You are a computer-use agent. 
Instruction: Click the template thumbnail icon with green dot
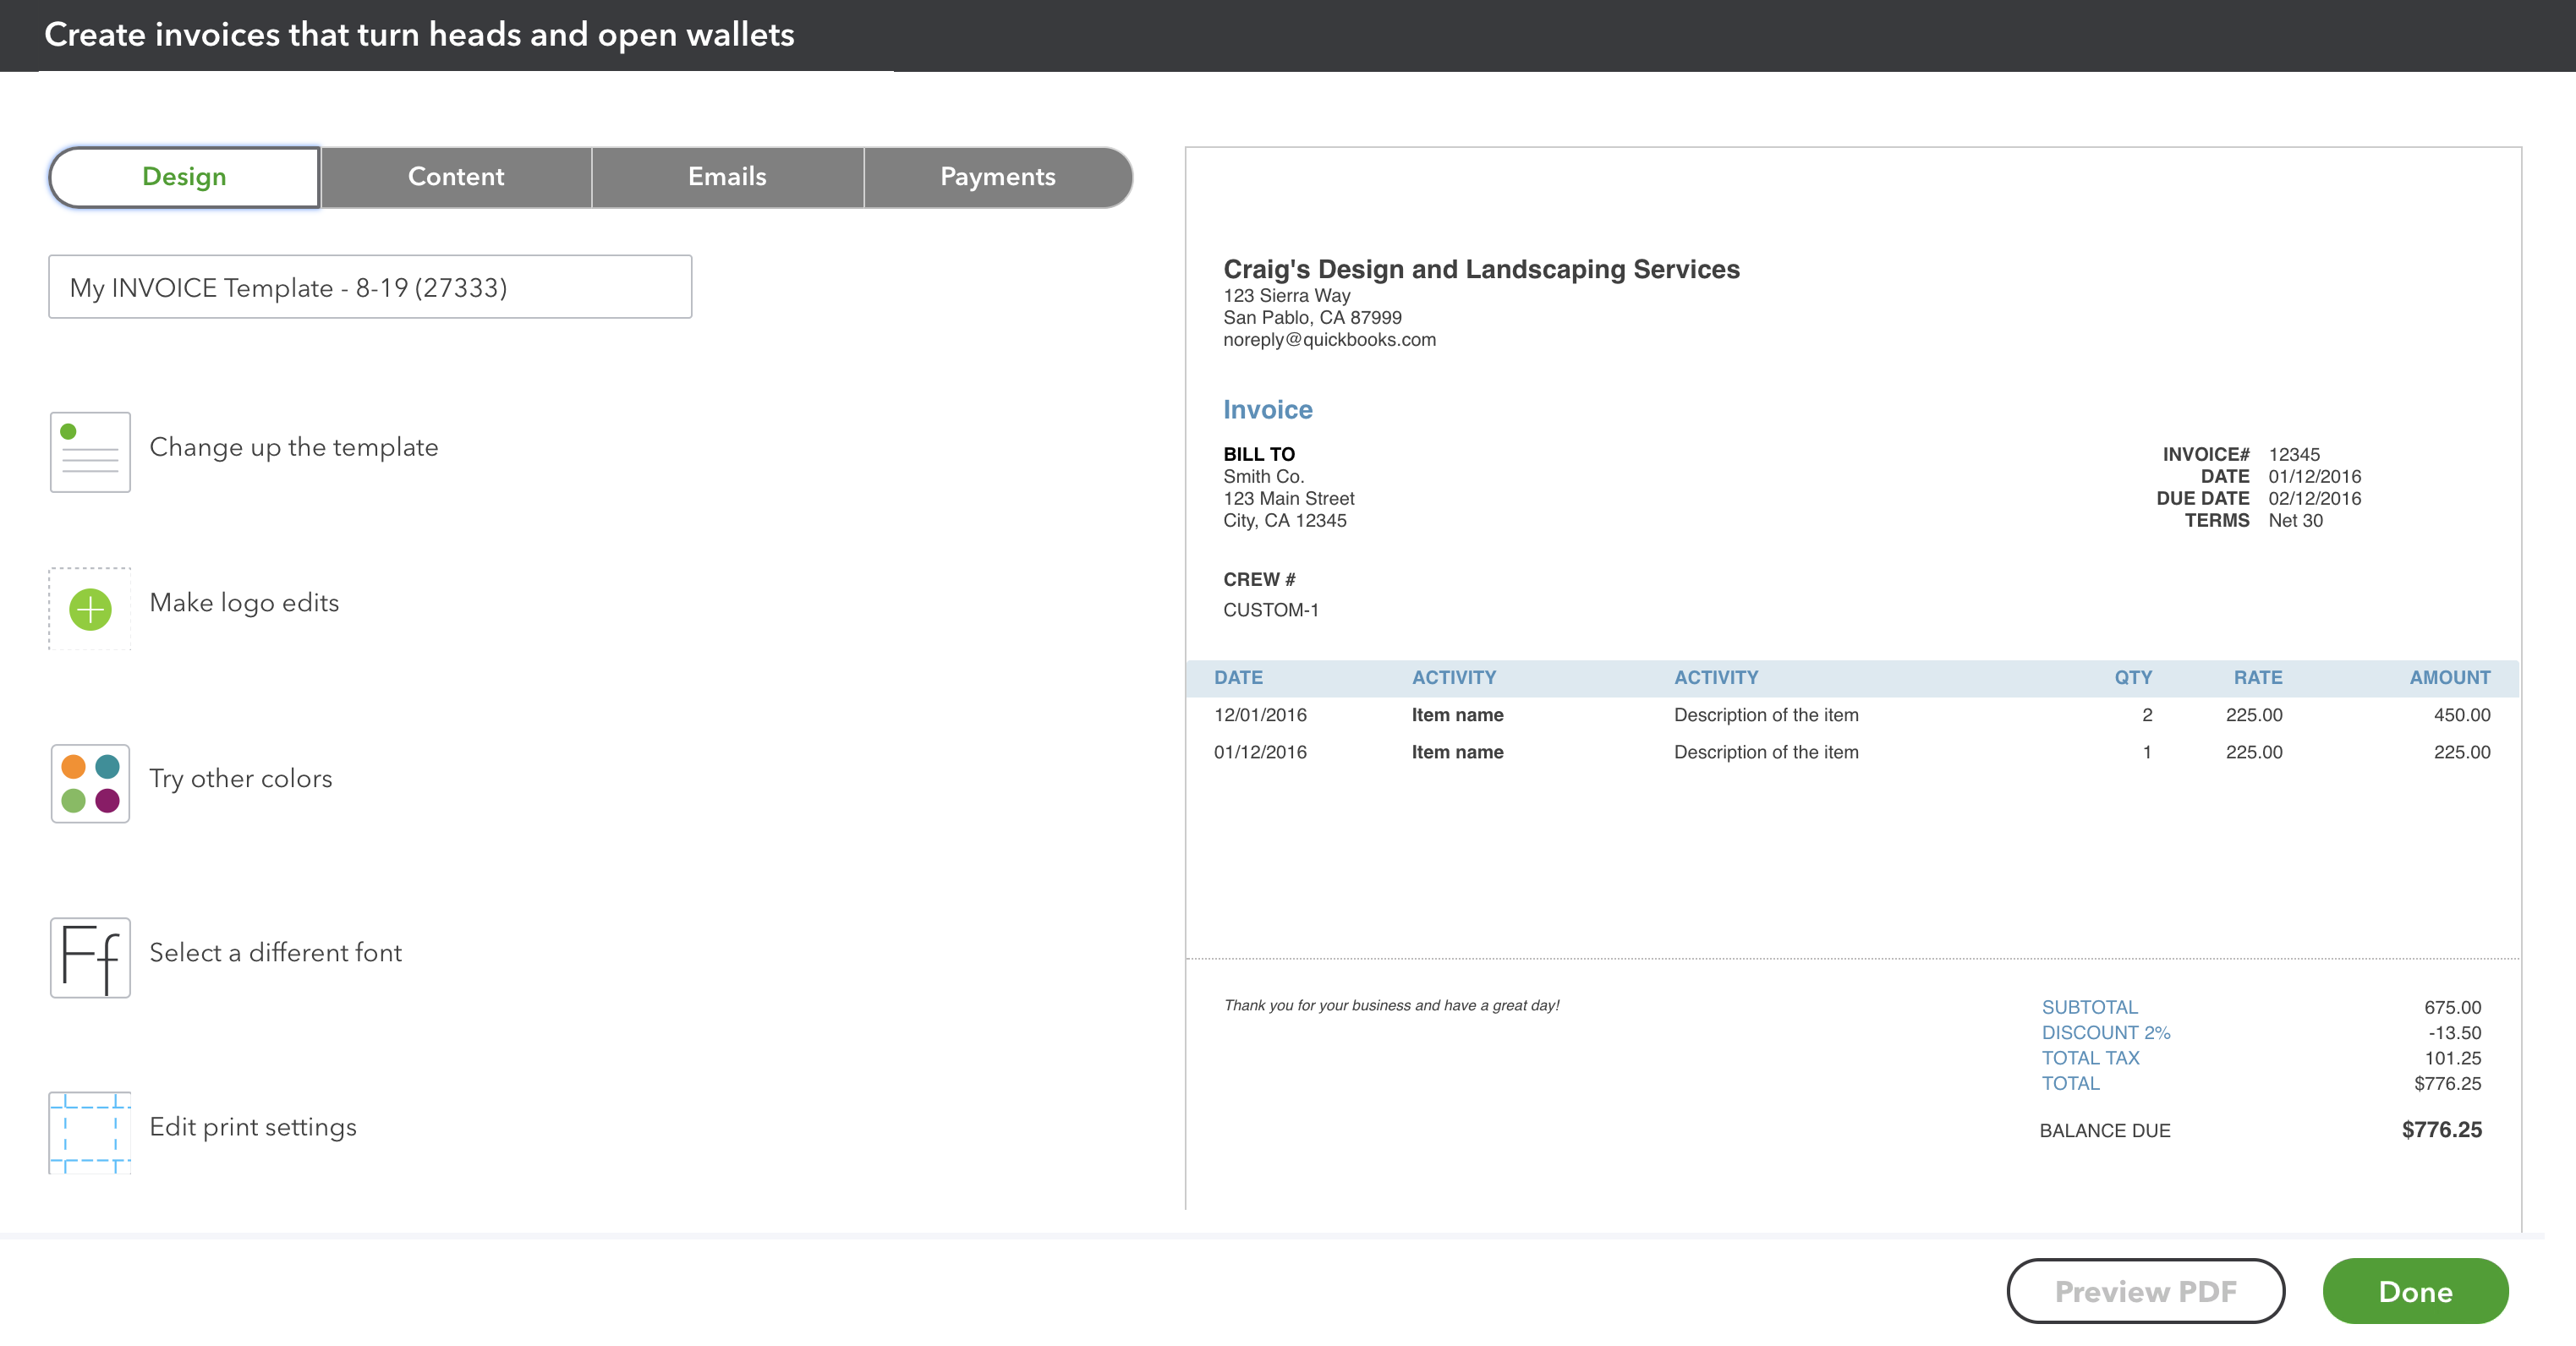pos(89,451)
